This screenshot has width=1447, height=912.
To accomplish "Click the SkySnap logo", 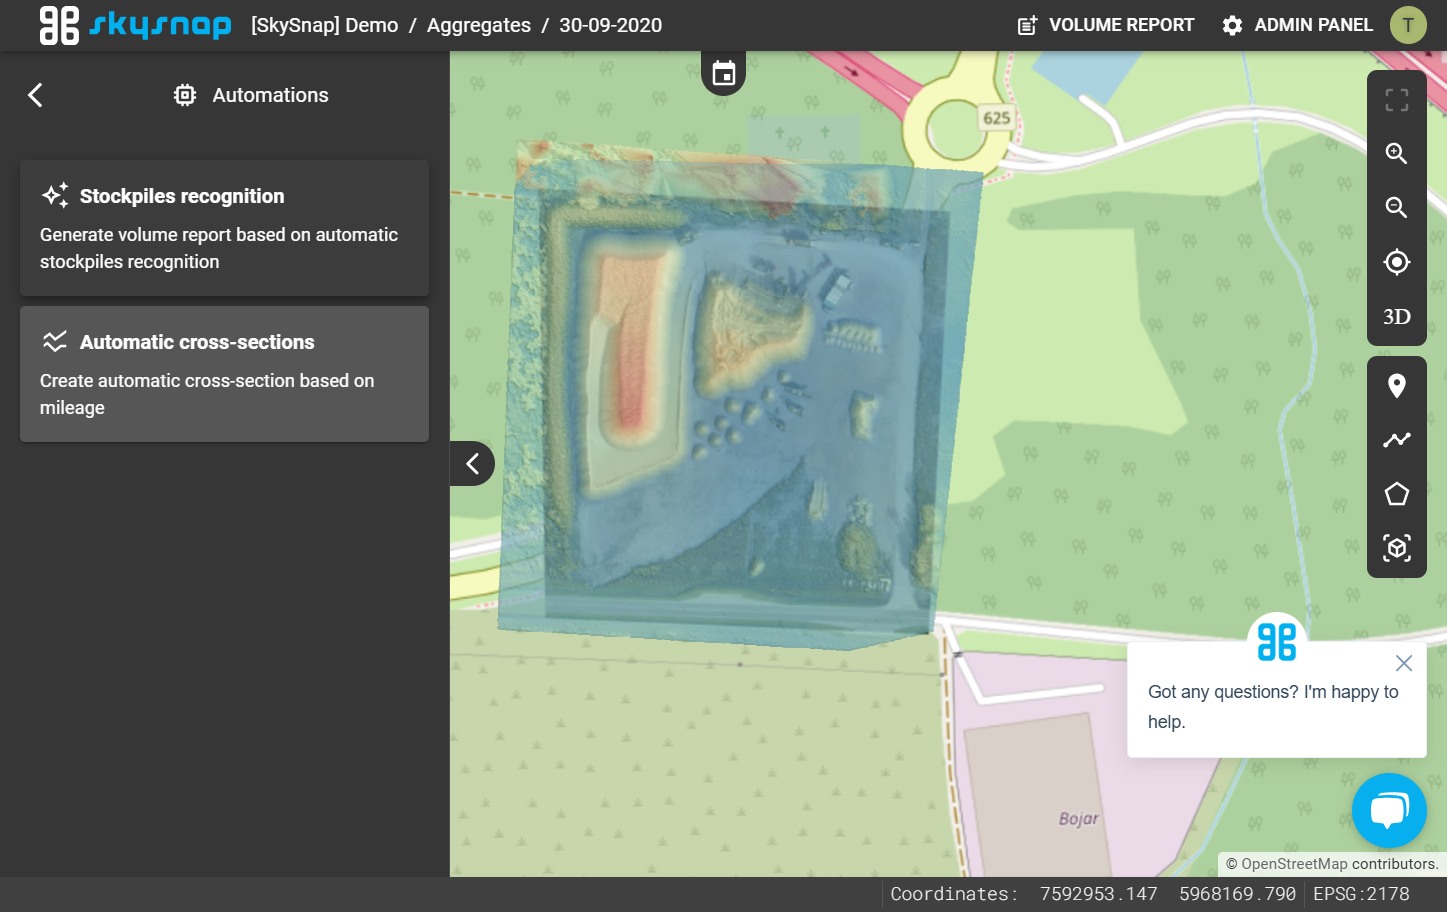I will 135,25.
